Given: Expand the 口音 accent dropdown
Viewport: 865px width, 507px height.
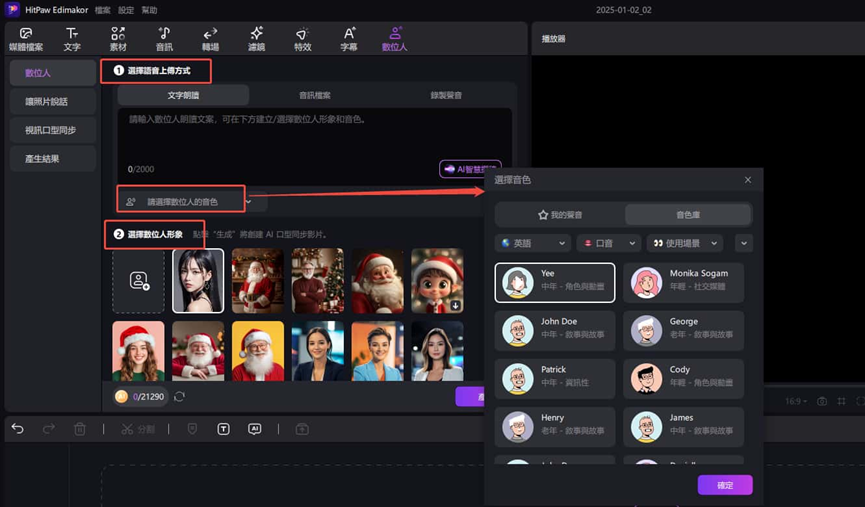Looking at the screenshot, I should click(607, 243).
